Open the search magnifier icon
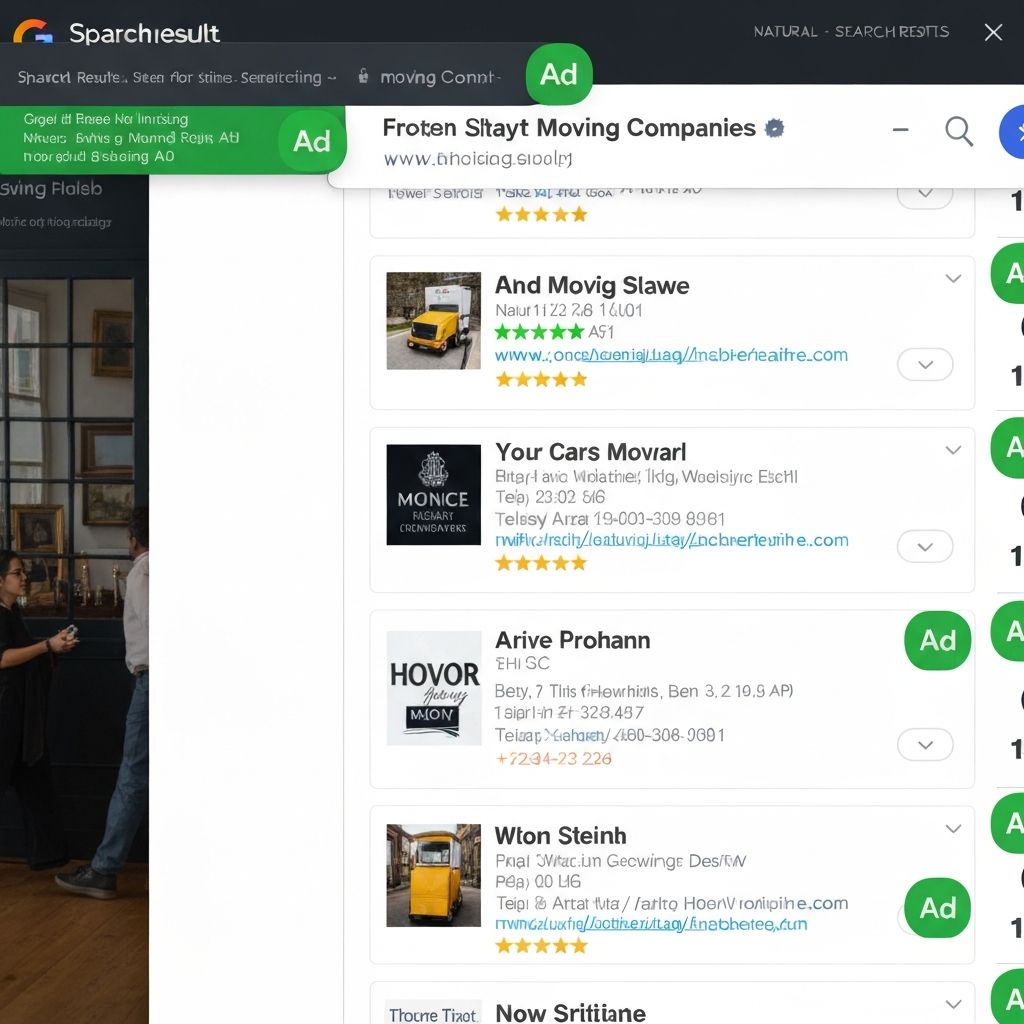The width and height of the screenshot is (1024, 1024). click(958, 131)
